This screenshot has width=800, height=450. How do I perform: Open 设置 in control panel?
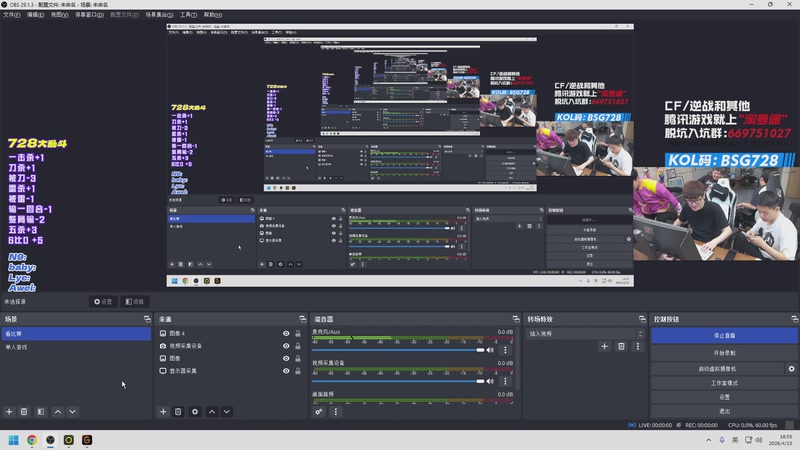tap(724, 397)
